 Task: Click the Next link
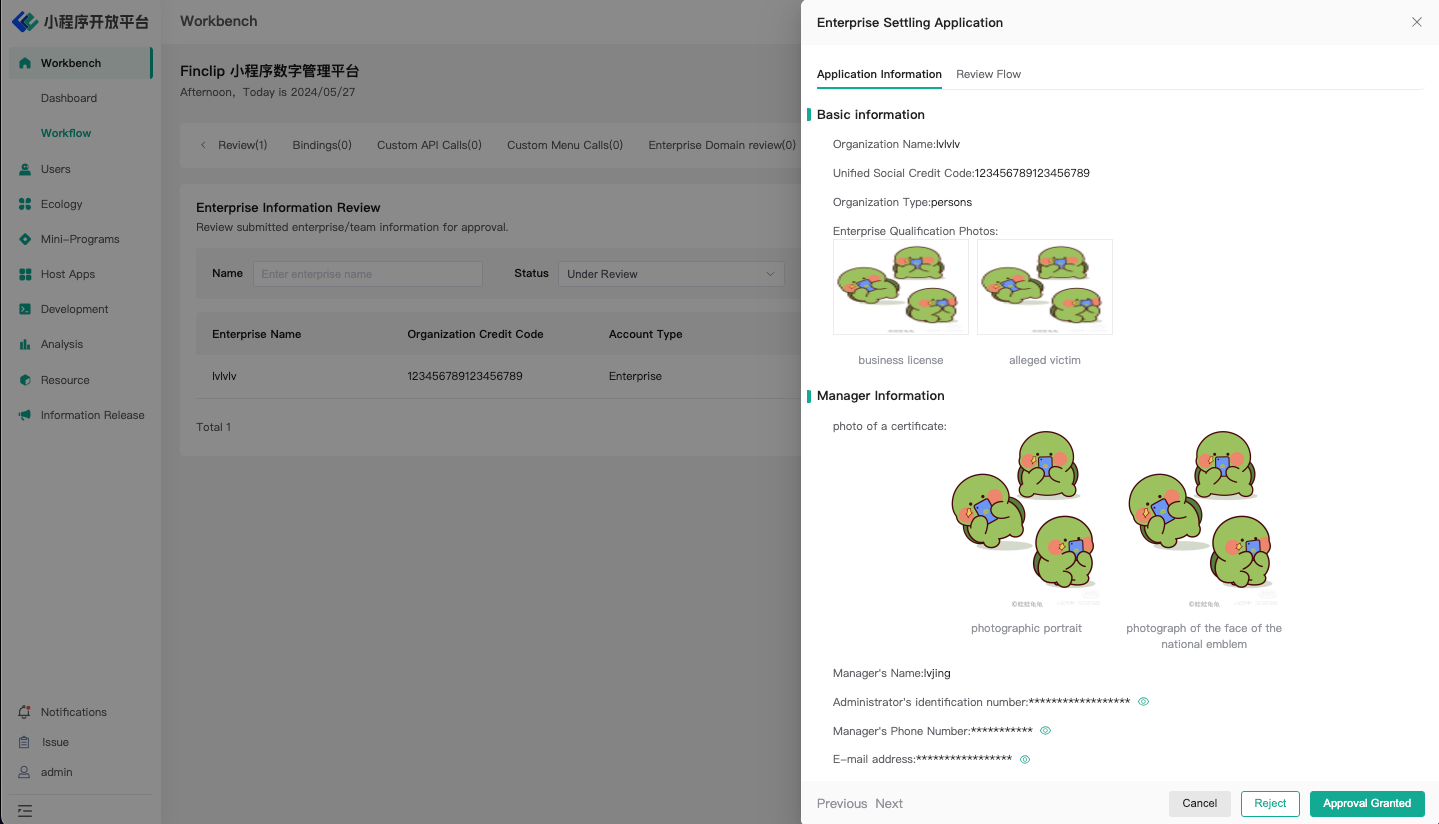click(x=889, y=803)
